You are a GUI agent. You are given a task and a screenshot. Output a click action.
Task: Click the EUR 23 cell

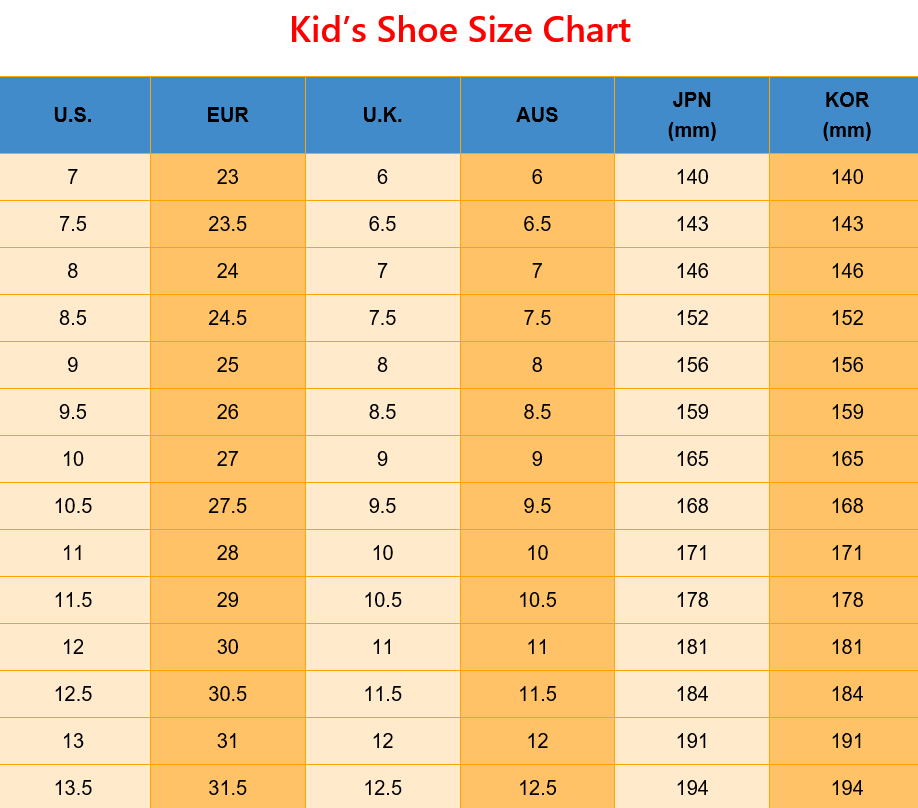click(x=228, y=177)
